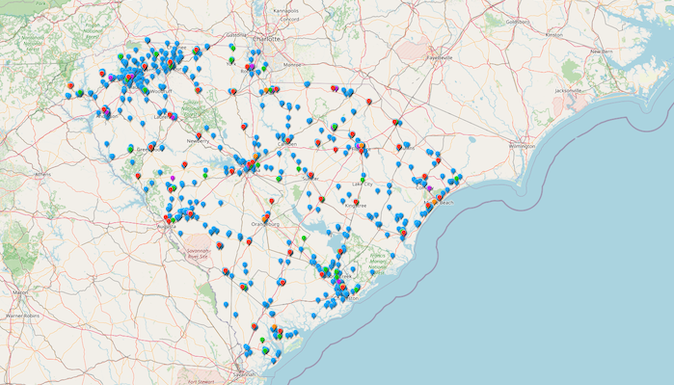674x385 pixels.
Task: Click the Lake City label
Action: [362, 184]
